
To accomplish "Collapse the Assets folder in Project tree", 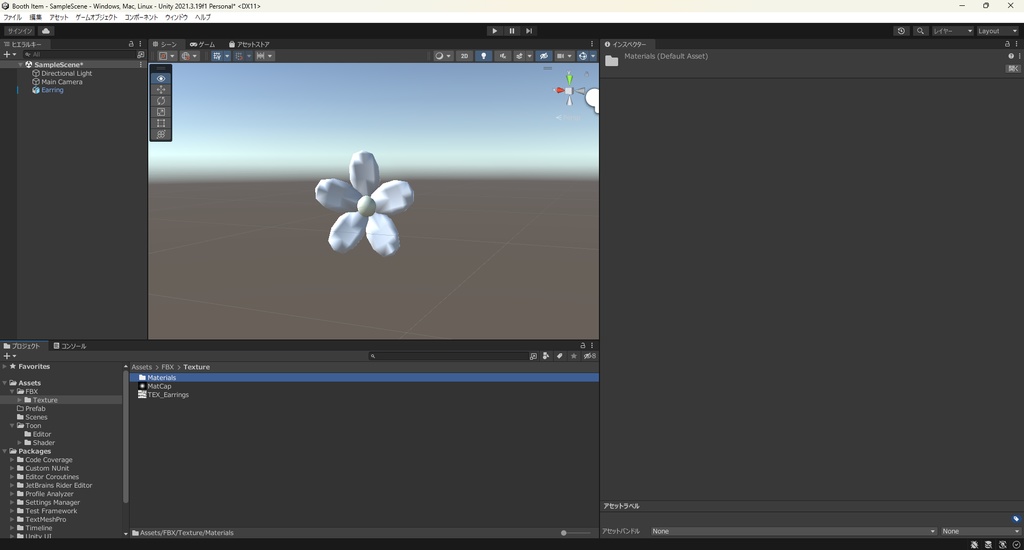I will (5, 383).
